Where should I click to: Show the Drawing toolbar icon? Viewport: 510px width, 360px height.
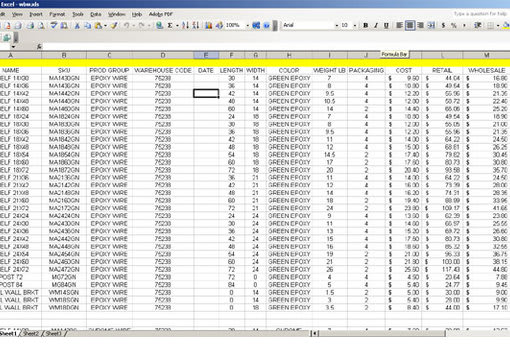coord(219,25)
